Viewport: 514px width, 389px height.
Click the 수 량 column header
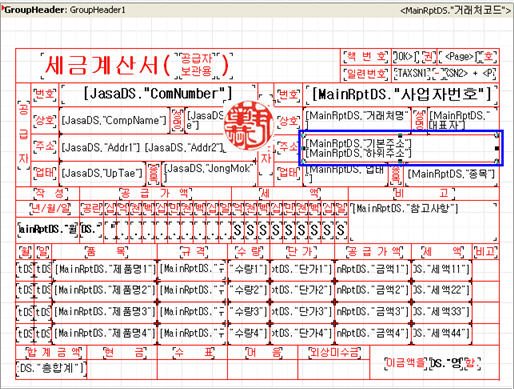pyautogui.click(x=248, y=251)
